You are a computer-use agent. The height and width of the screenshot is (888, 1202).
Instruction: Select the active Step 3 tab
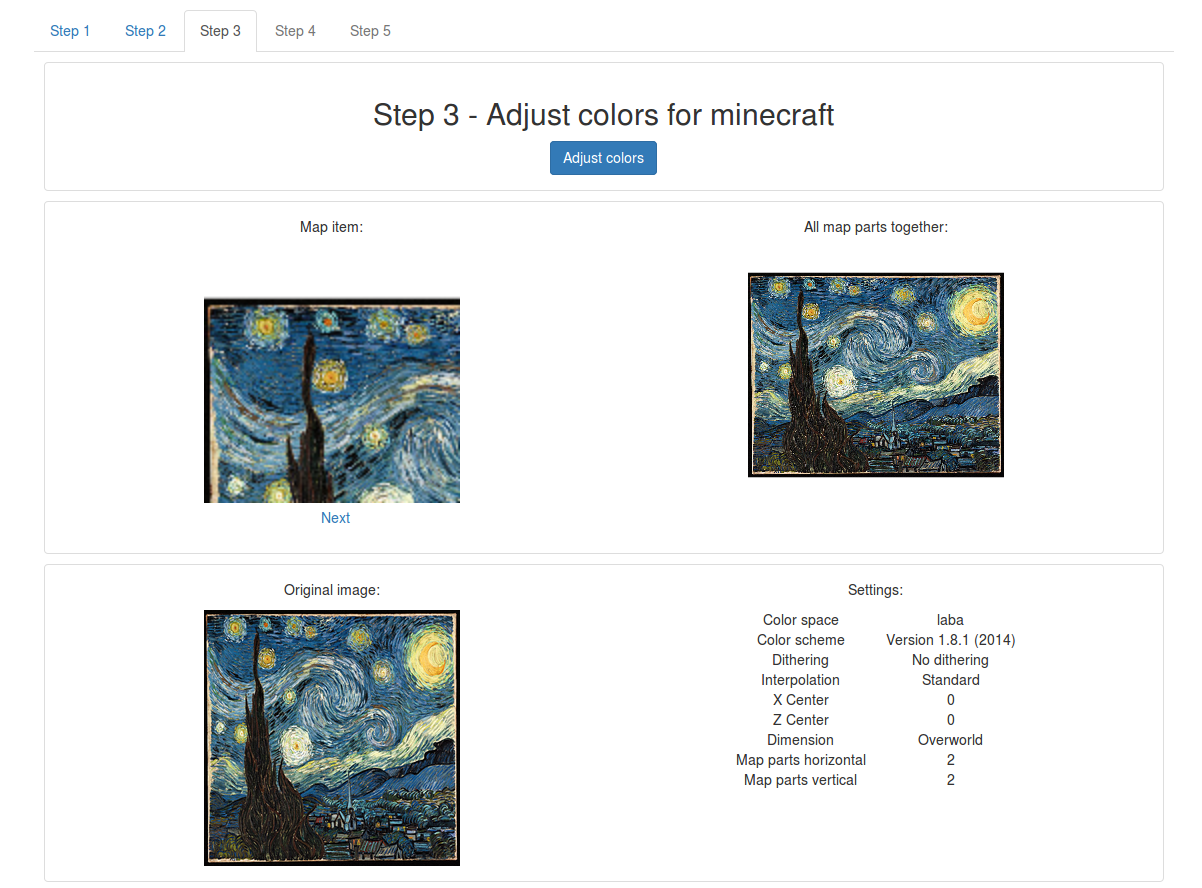220,31
